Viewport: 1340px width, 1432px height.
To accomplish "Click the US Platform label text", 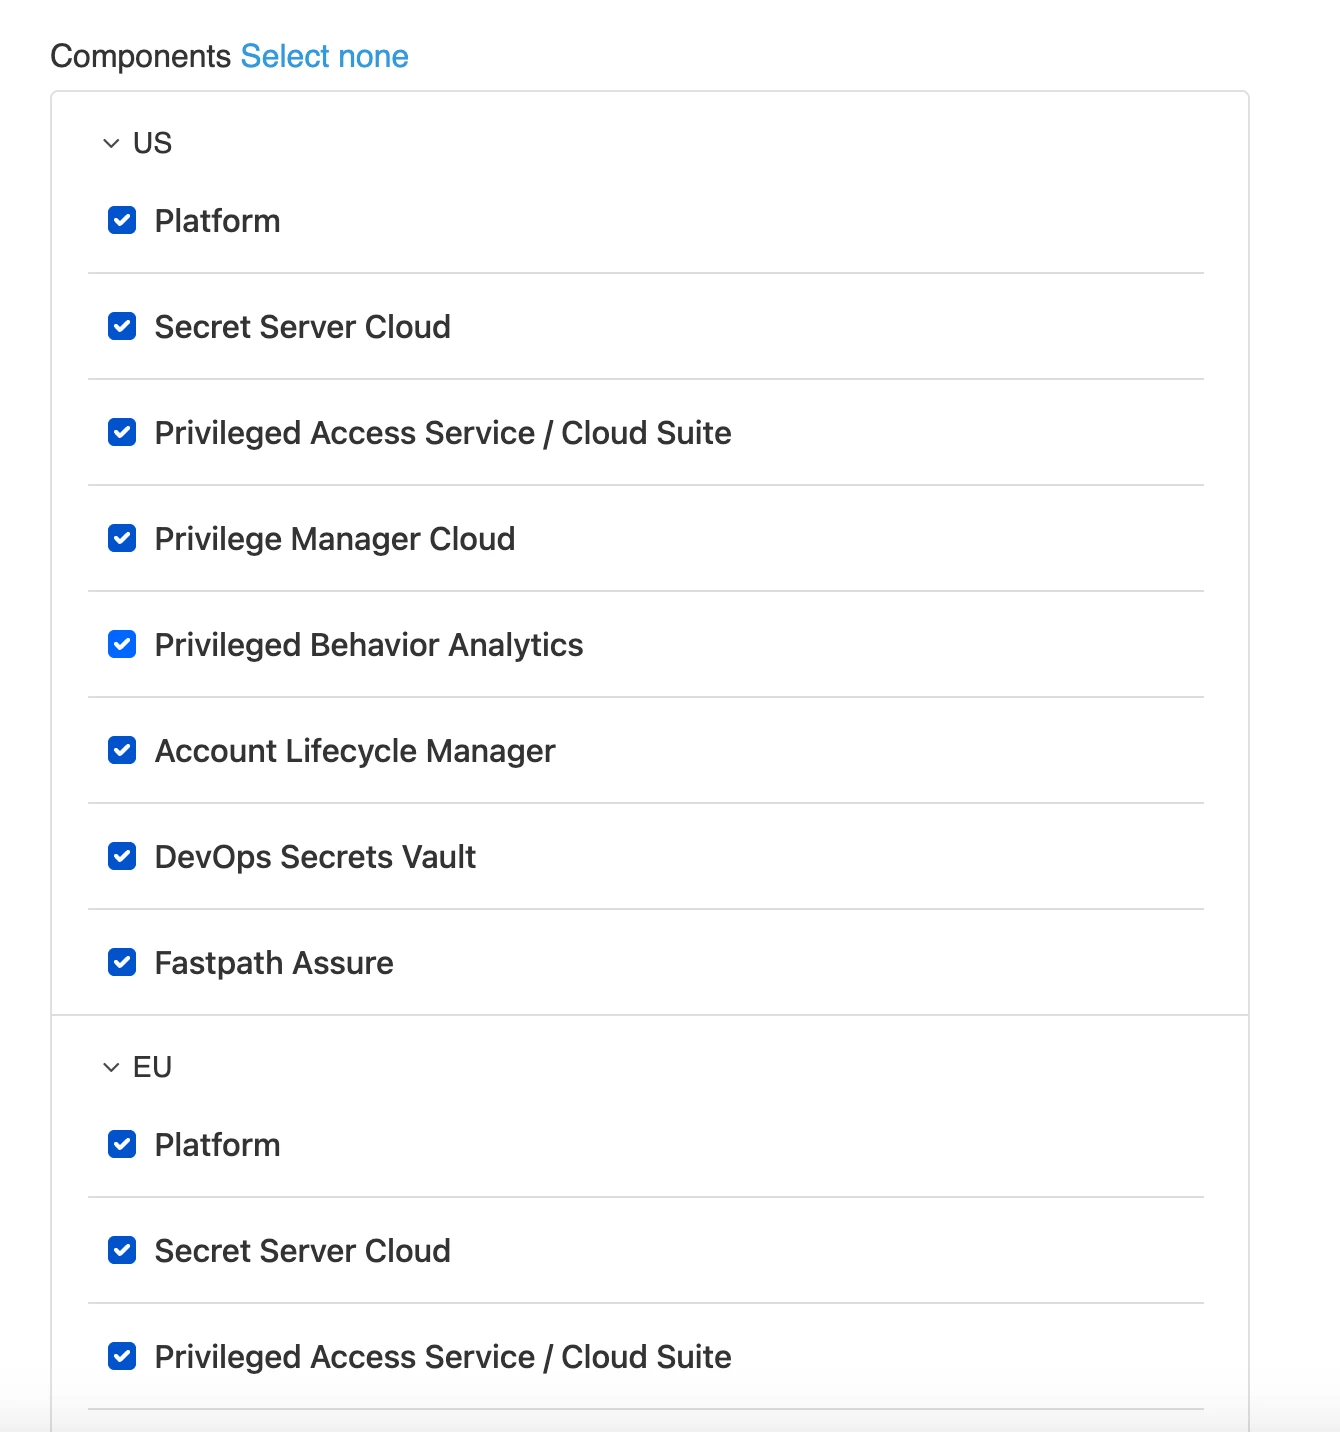I will (x=217, y=221).
